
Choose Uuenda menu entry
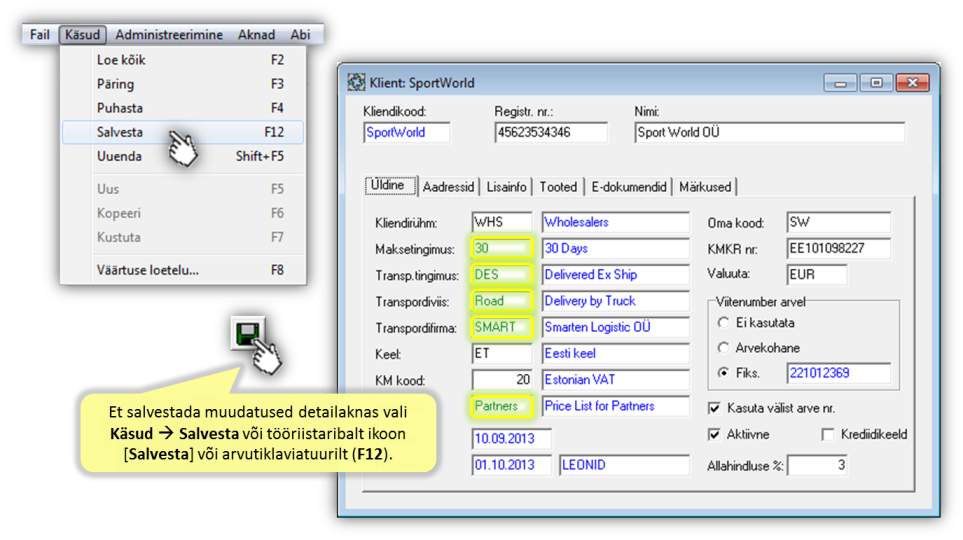[183, 156]
